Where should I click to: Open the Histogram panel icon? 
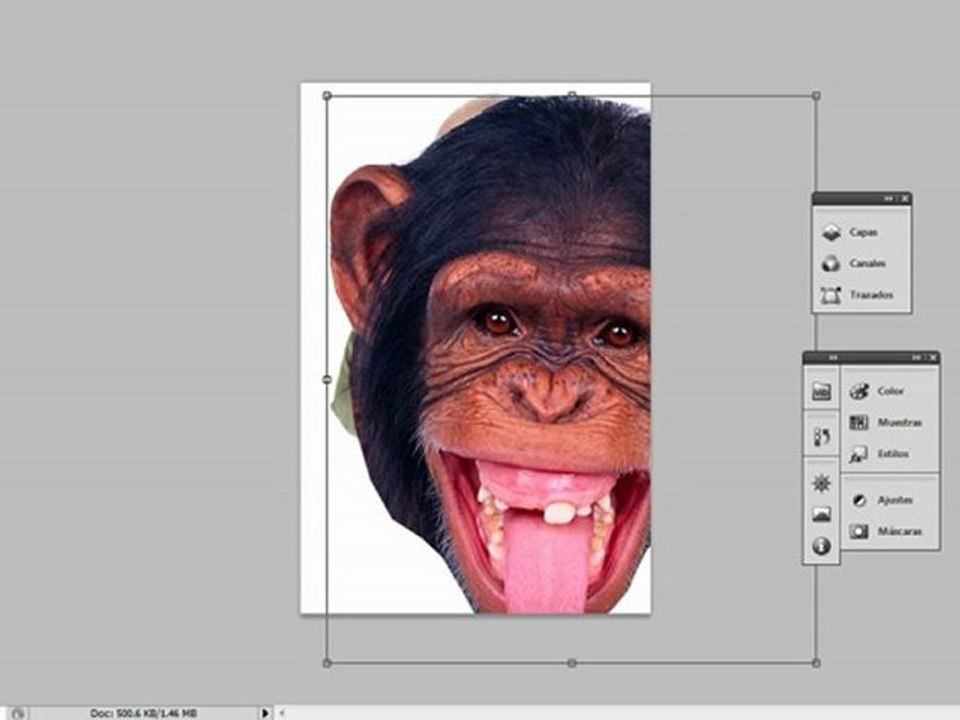click(x=821, y=515)
